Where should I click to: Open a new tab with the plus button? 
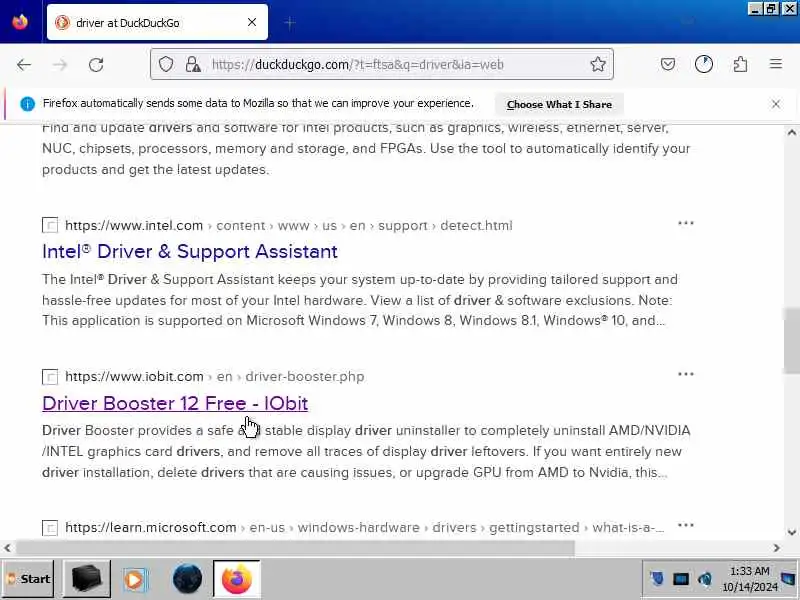click(x=290, y=22)
